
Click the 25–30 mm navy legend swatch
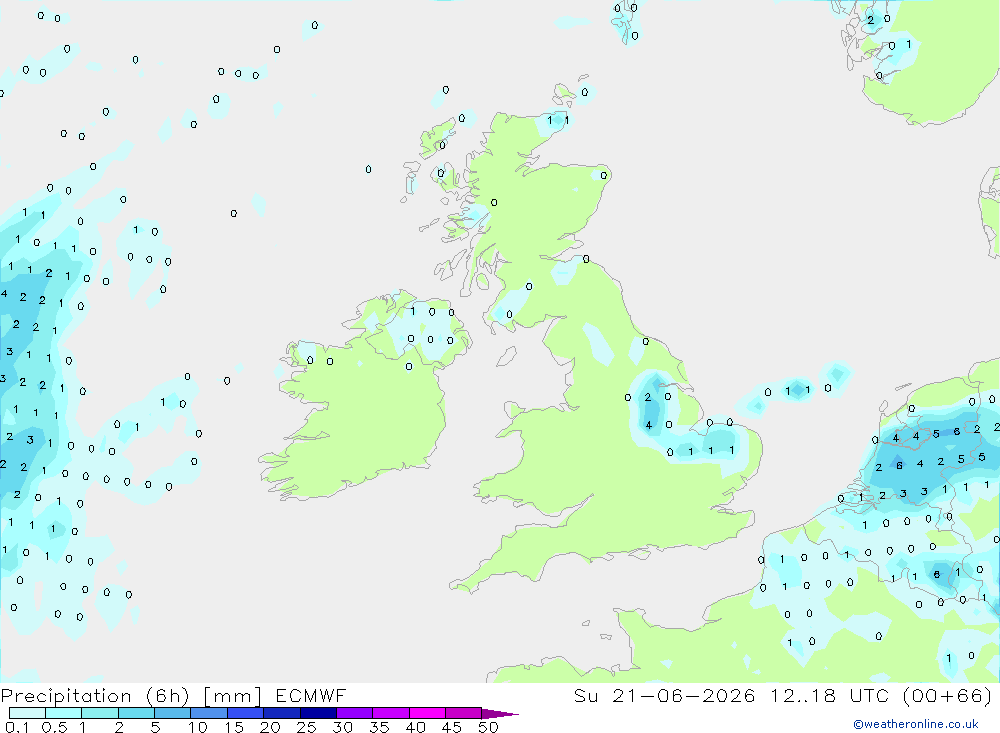(318, 713)
